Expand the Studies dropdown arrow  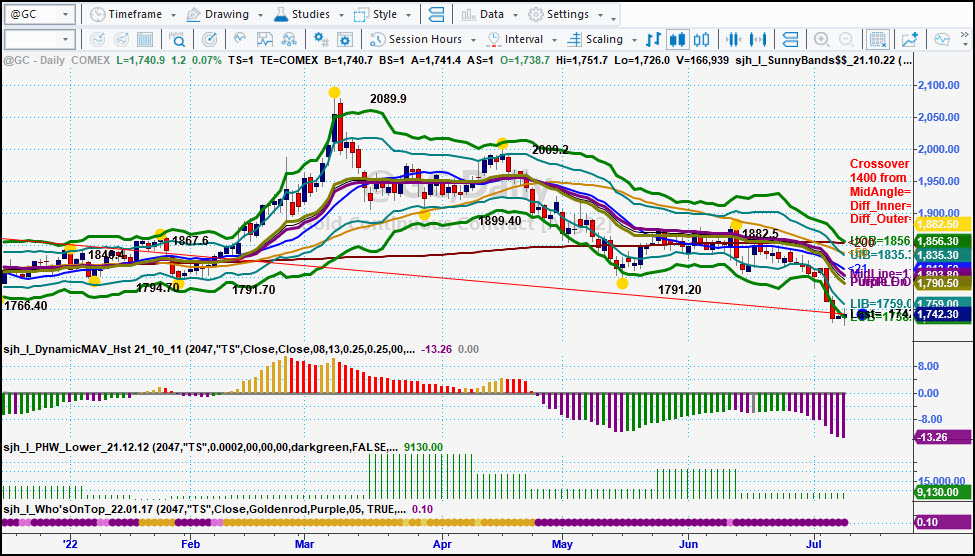click(x=343, y=16)
